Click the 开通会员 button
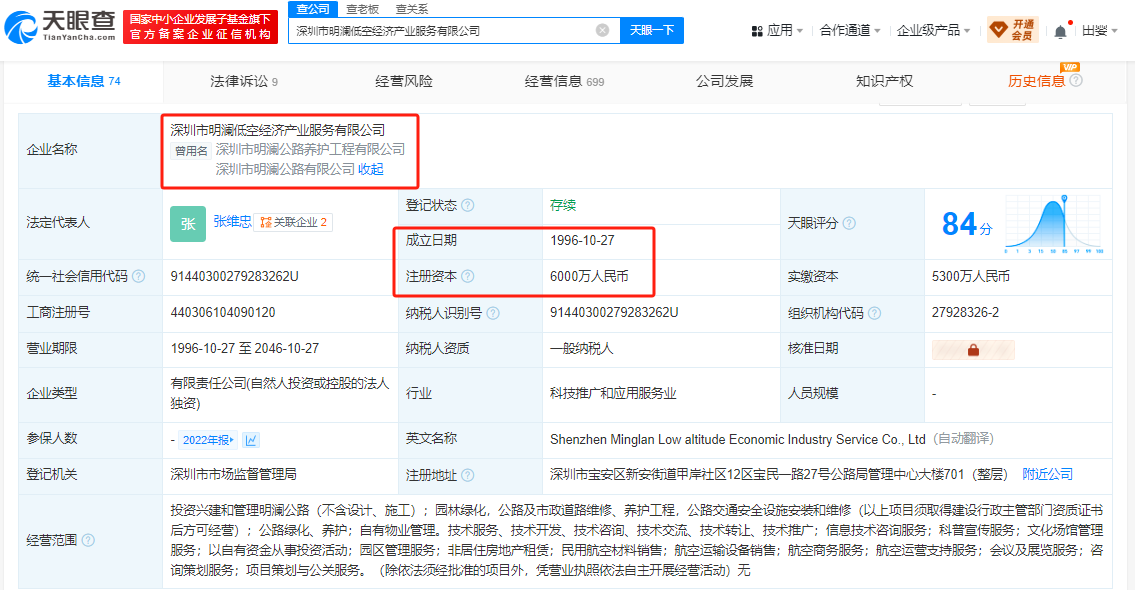The height and width of the screenshot is (590, 1135). pos(1013,30)
